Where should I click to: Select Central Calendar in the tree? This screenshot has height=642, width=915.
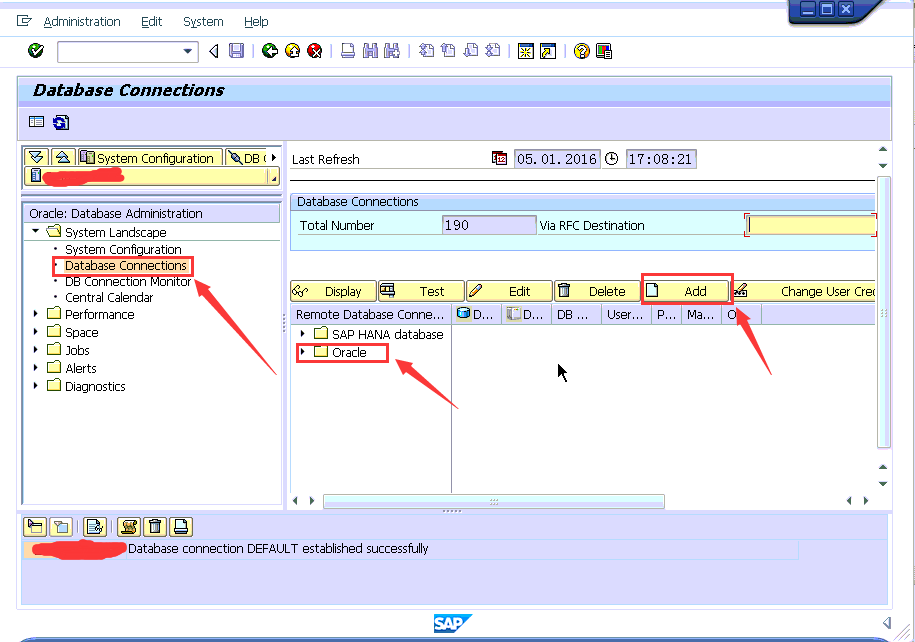click(109, 298)
